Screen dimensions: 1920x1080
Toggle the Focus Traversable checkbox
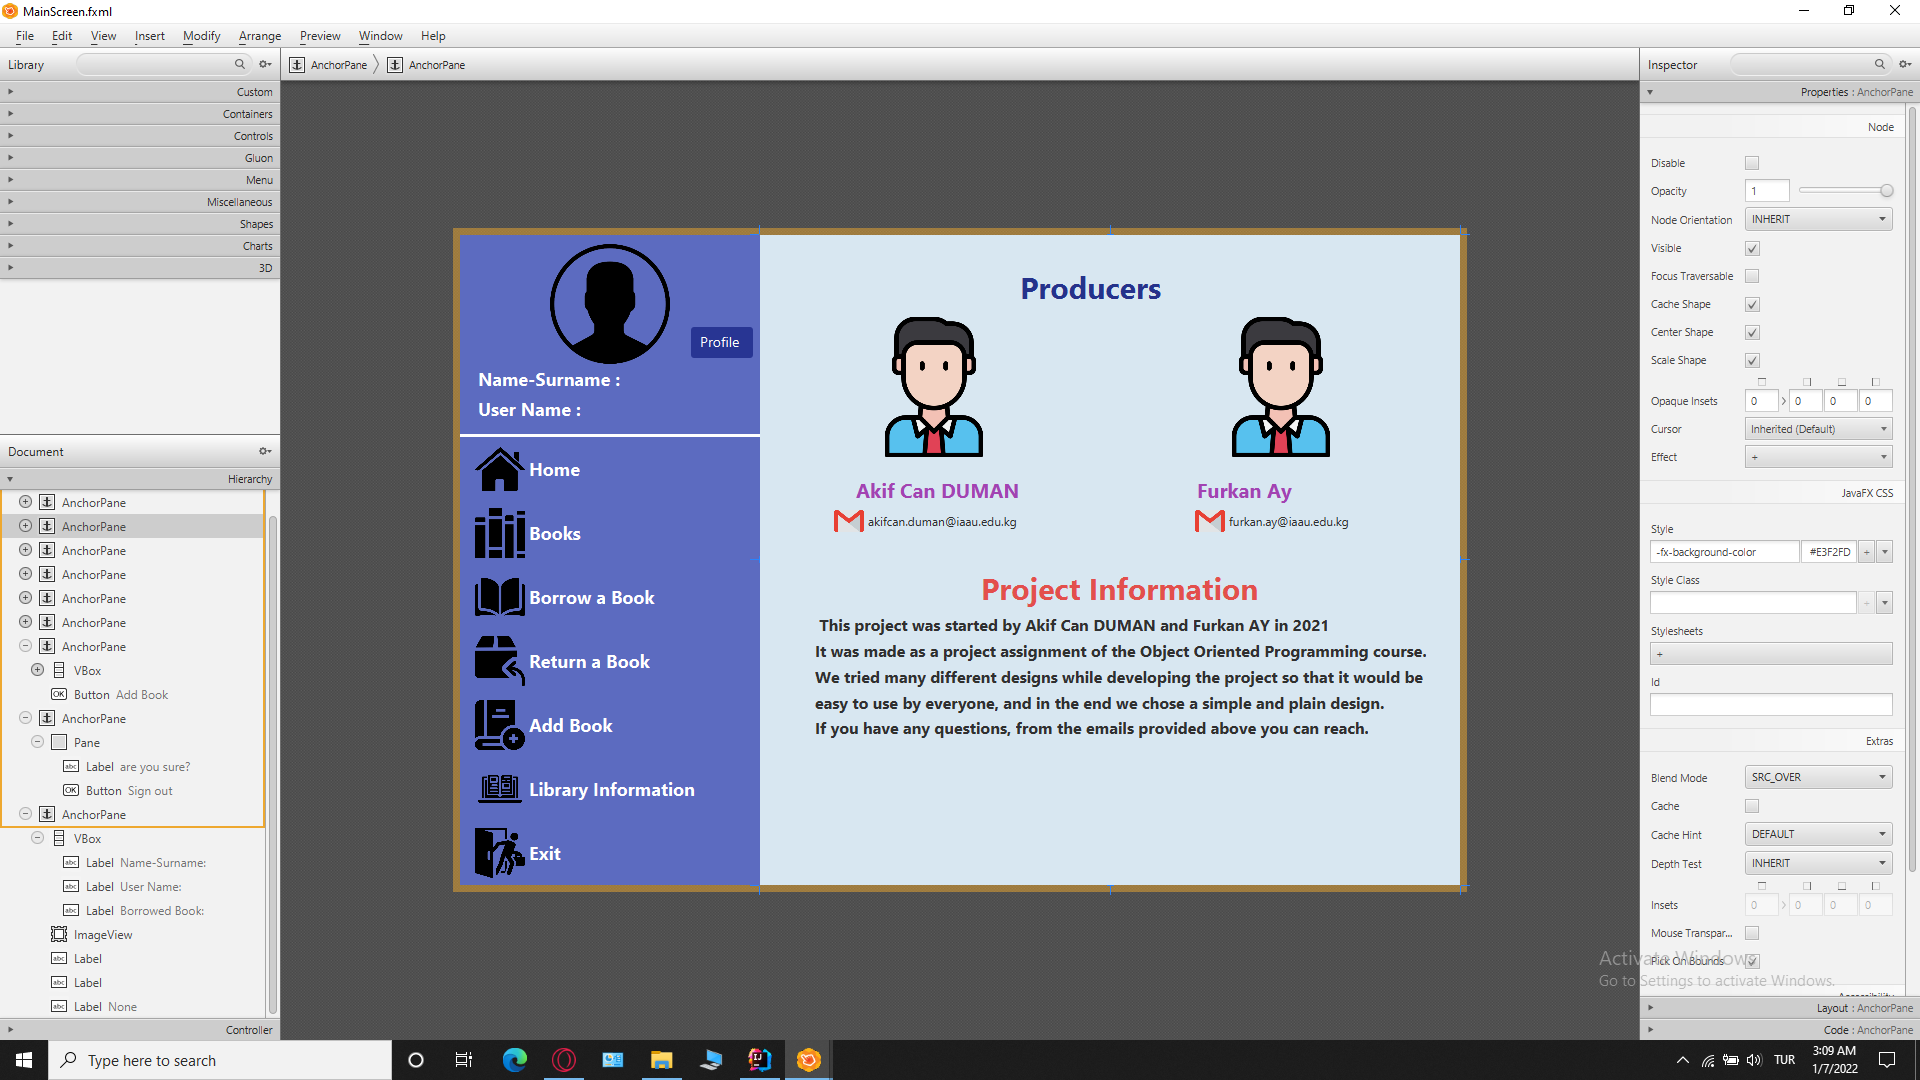(x=1752, y=276)
